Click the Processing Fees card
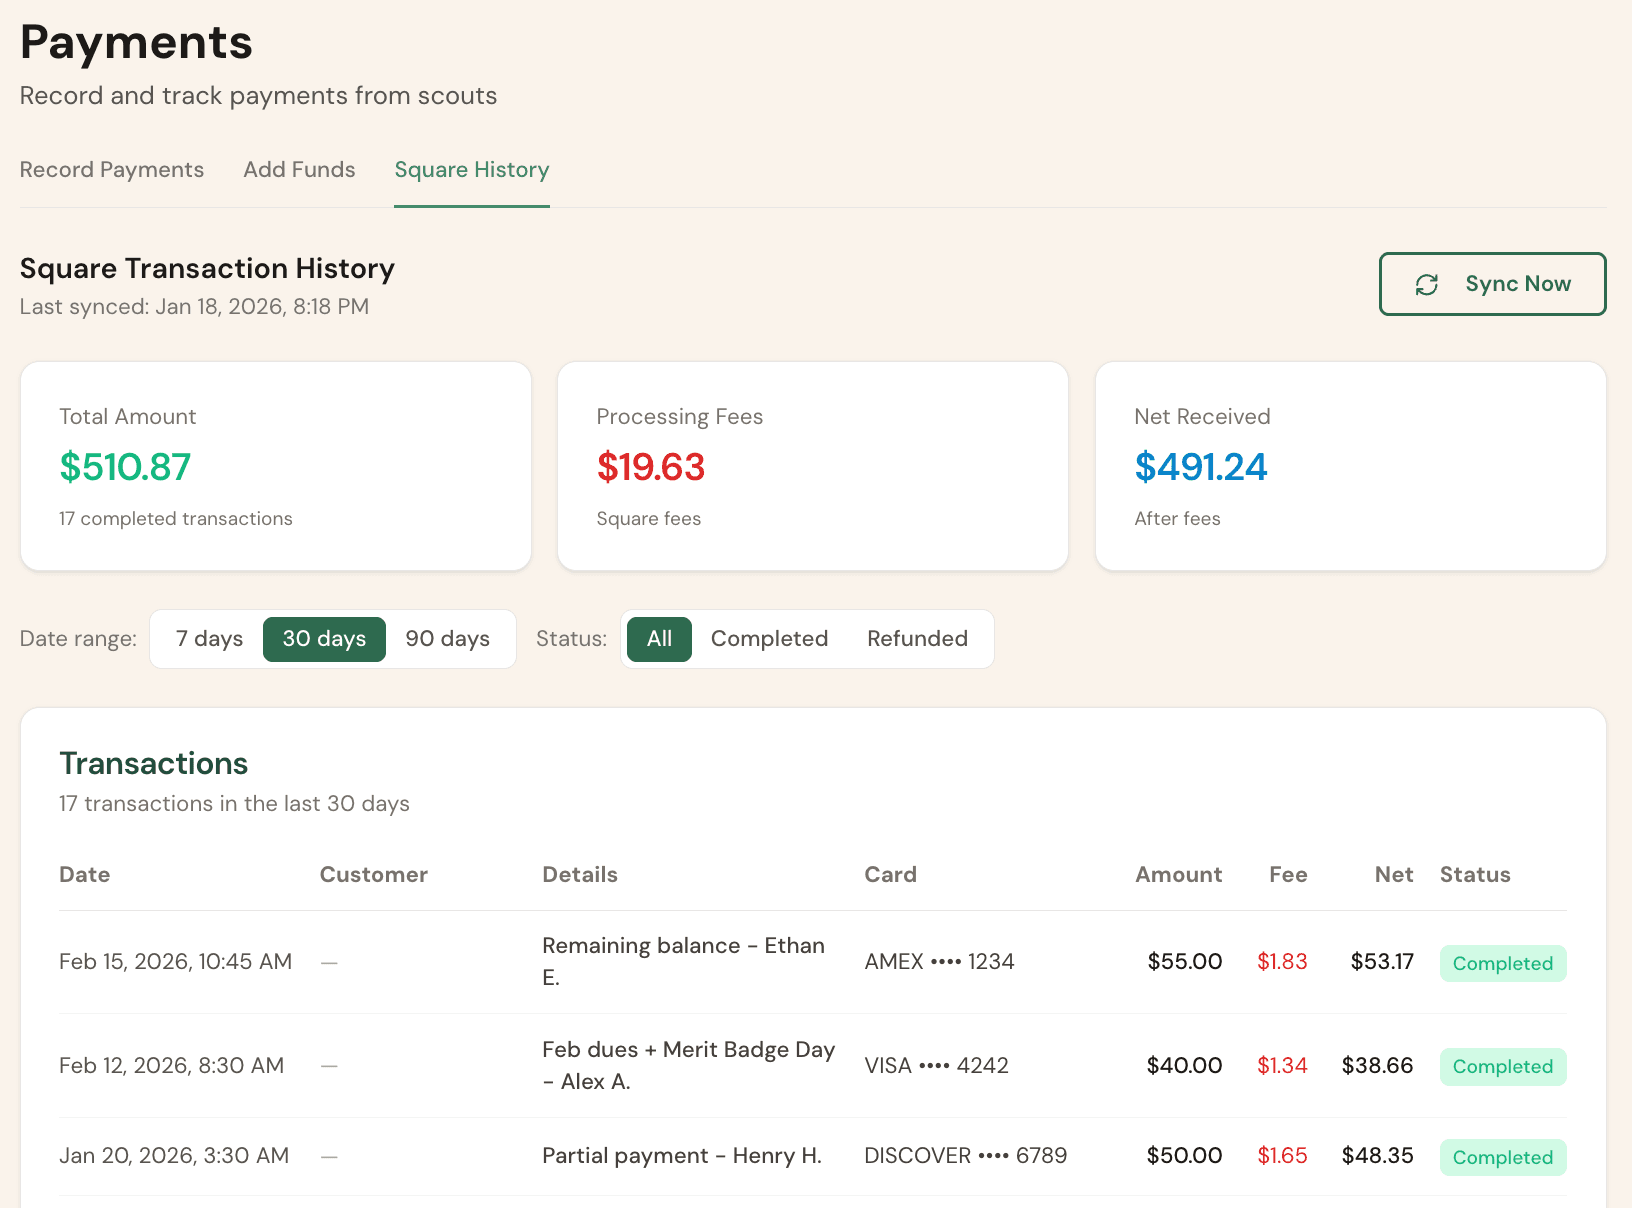 coord(812,466)
